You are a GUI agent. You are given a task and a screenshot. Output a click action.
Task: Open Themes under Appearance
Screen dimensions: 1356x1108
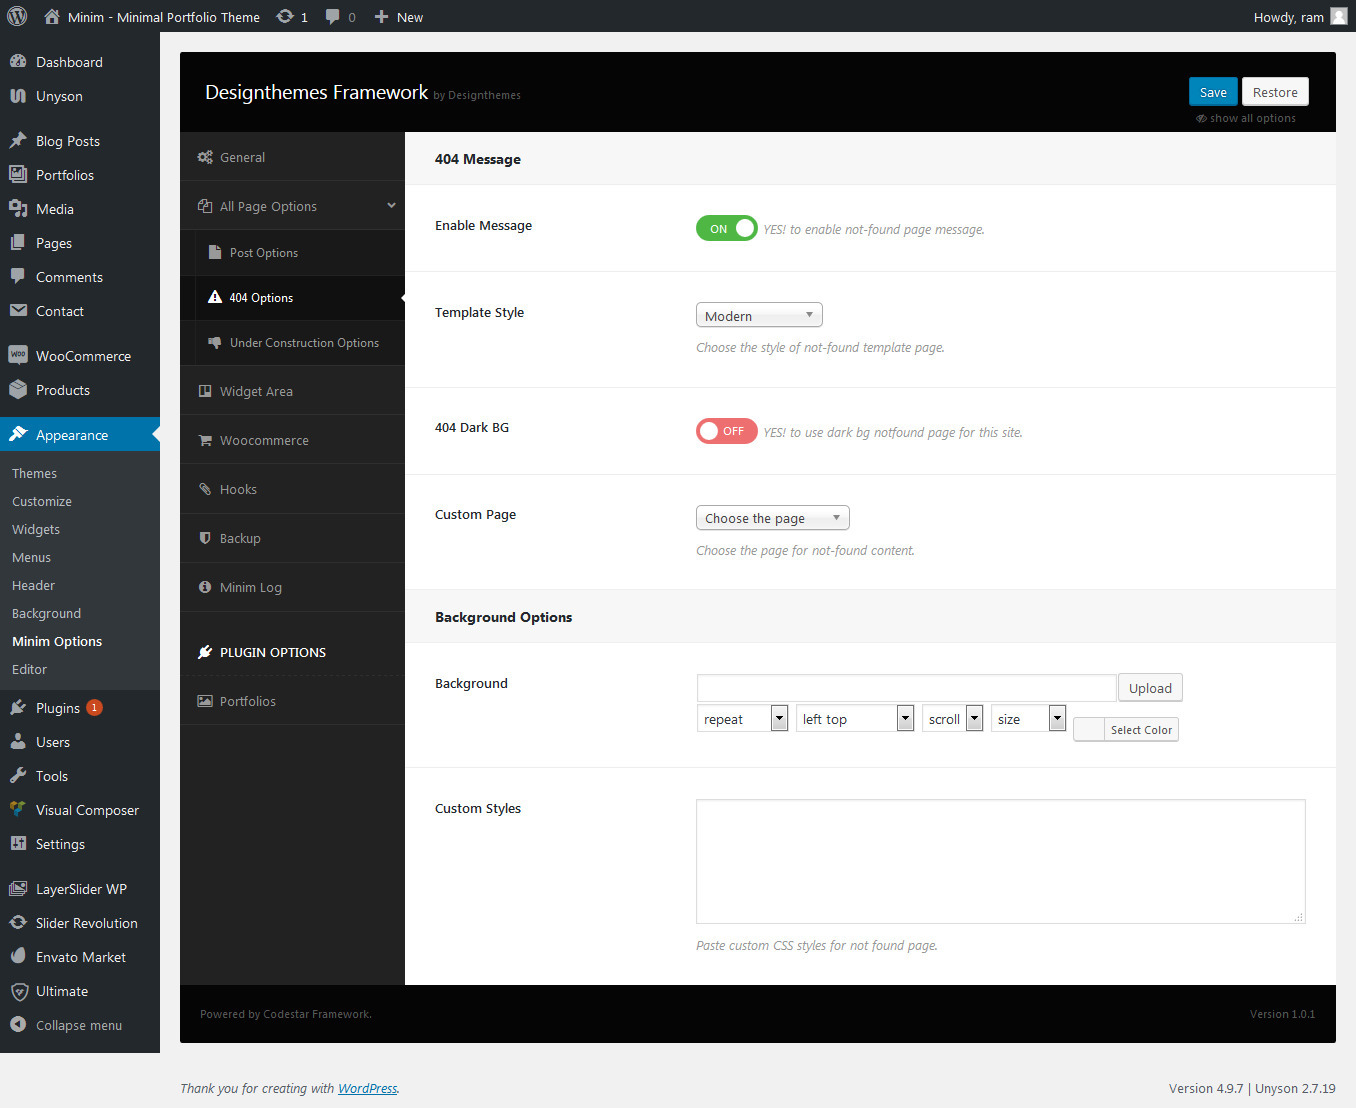34,473
